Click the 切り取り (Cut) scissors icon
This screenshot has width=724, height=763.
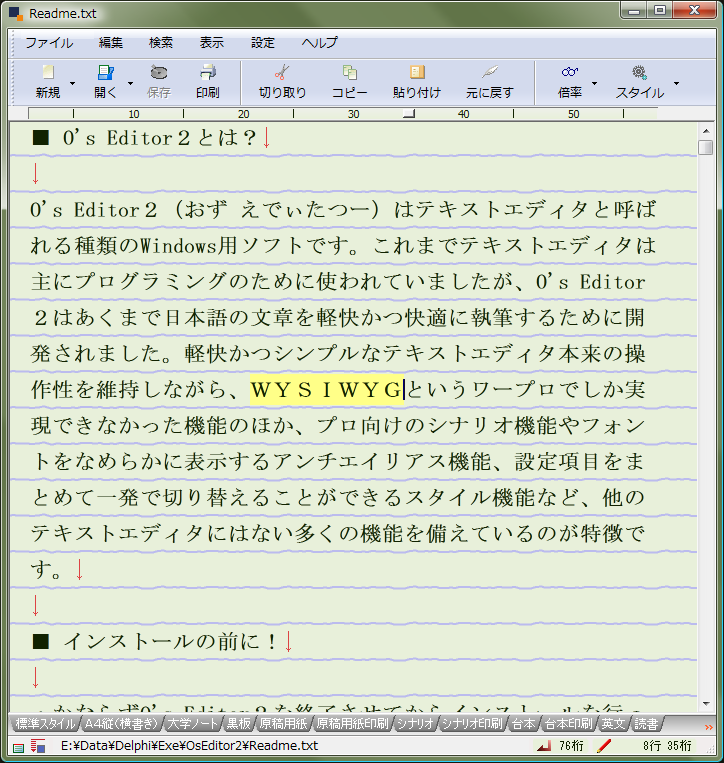coord(282,73)
